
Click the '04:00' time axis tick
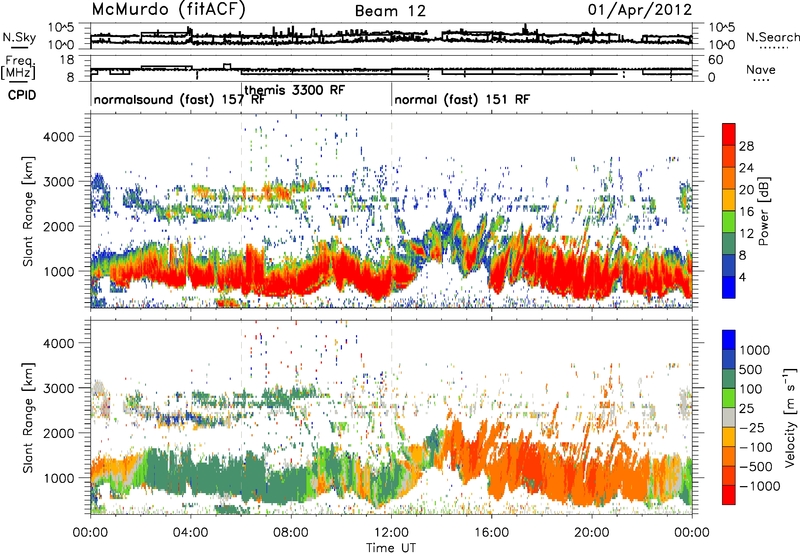[190, 533]
